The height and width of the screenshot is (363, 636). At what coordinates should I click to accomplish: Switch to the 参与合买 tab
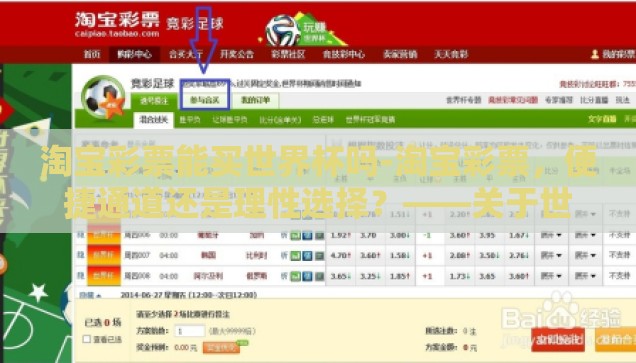(x=205, y=100)
